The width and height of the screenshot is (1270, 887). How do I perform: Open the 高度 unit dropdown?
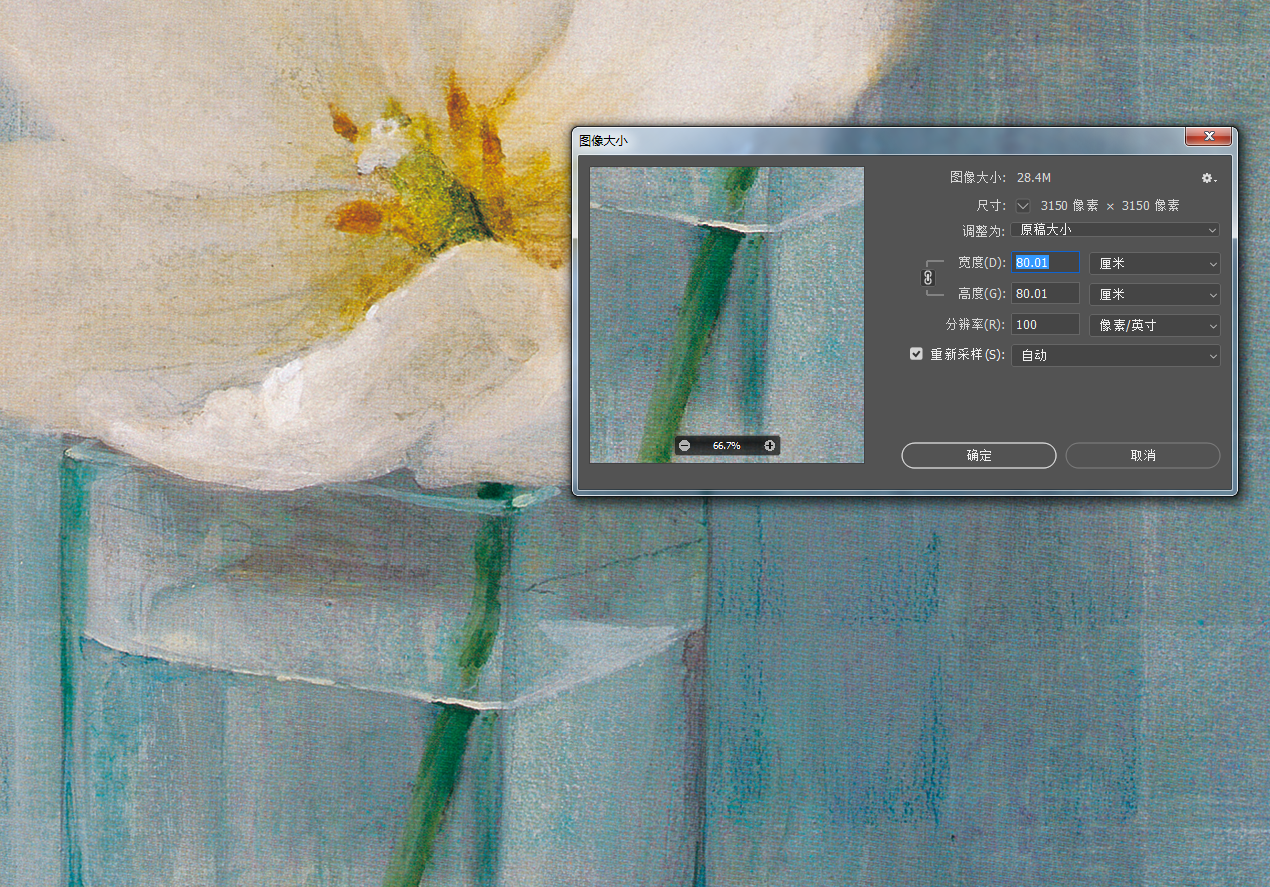tap(1154, 294)
